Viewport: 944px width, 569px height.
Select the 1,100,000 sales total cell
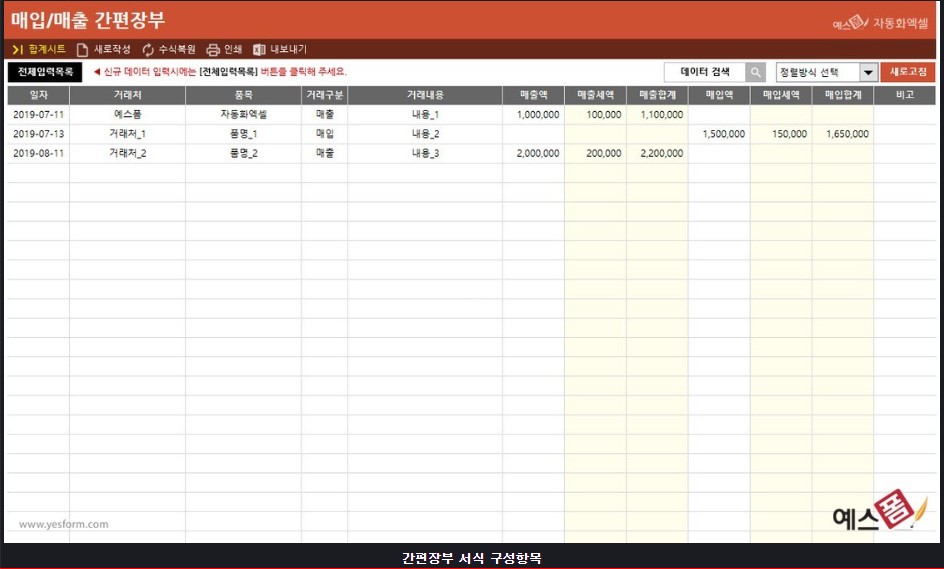pos(657,114)
